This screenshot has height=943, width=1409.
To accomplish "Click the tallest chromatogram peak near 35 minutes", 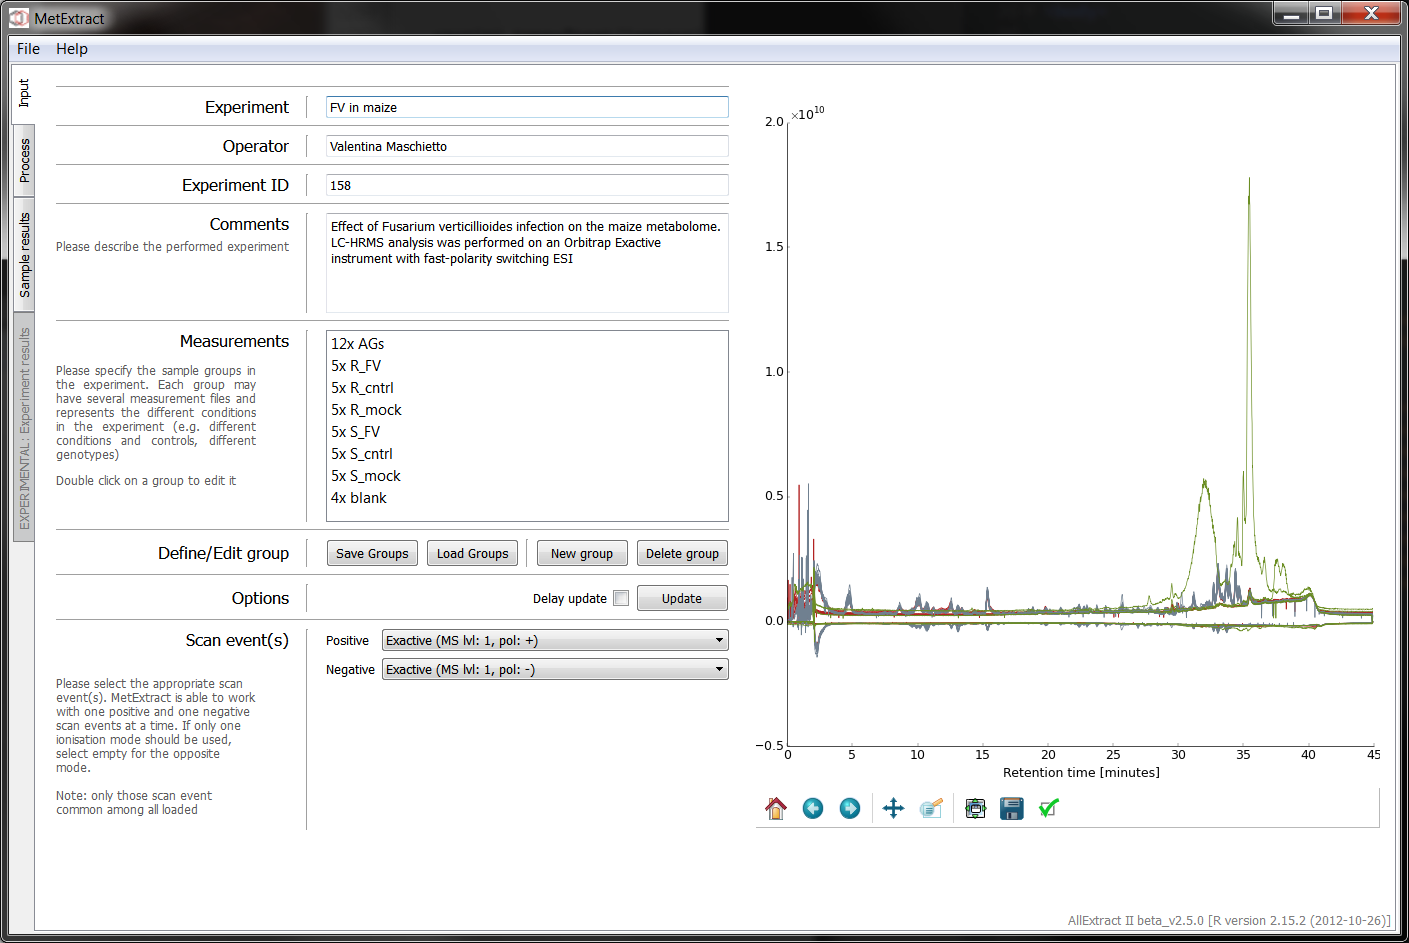I will click(1249, 190).
